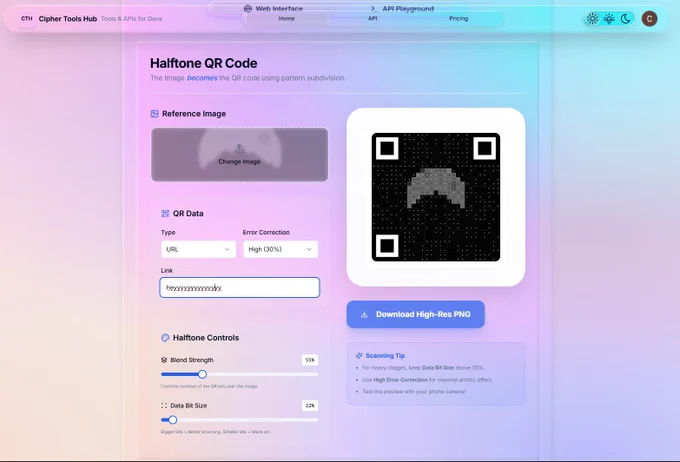
Task: Click Cipher Tools Hub title
Action: click(x=68, y=19)
